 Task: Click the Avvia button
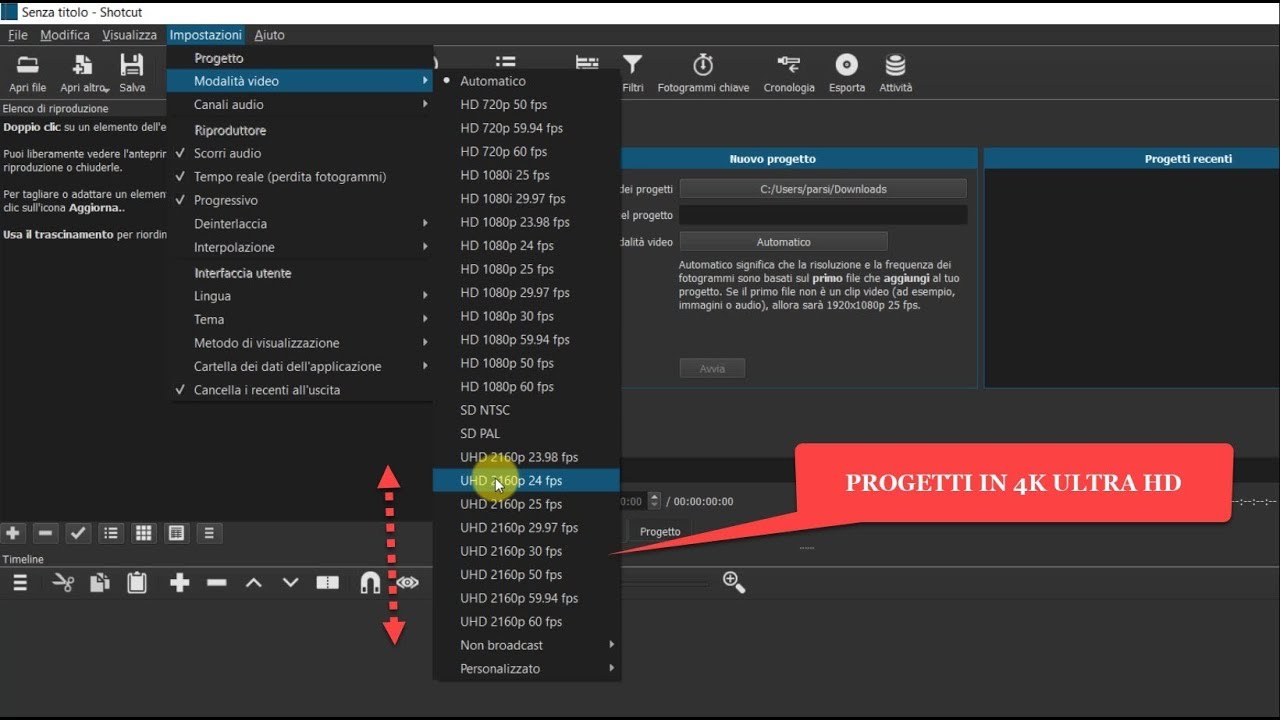click(712, 369)
